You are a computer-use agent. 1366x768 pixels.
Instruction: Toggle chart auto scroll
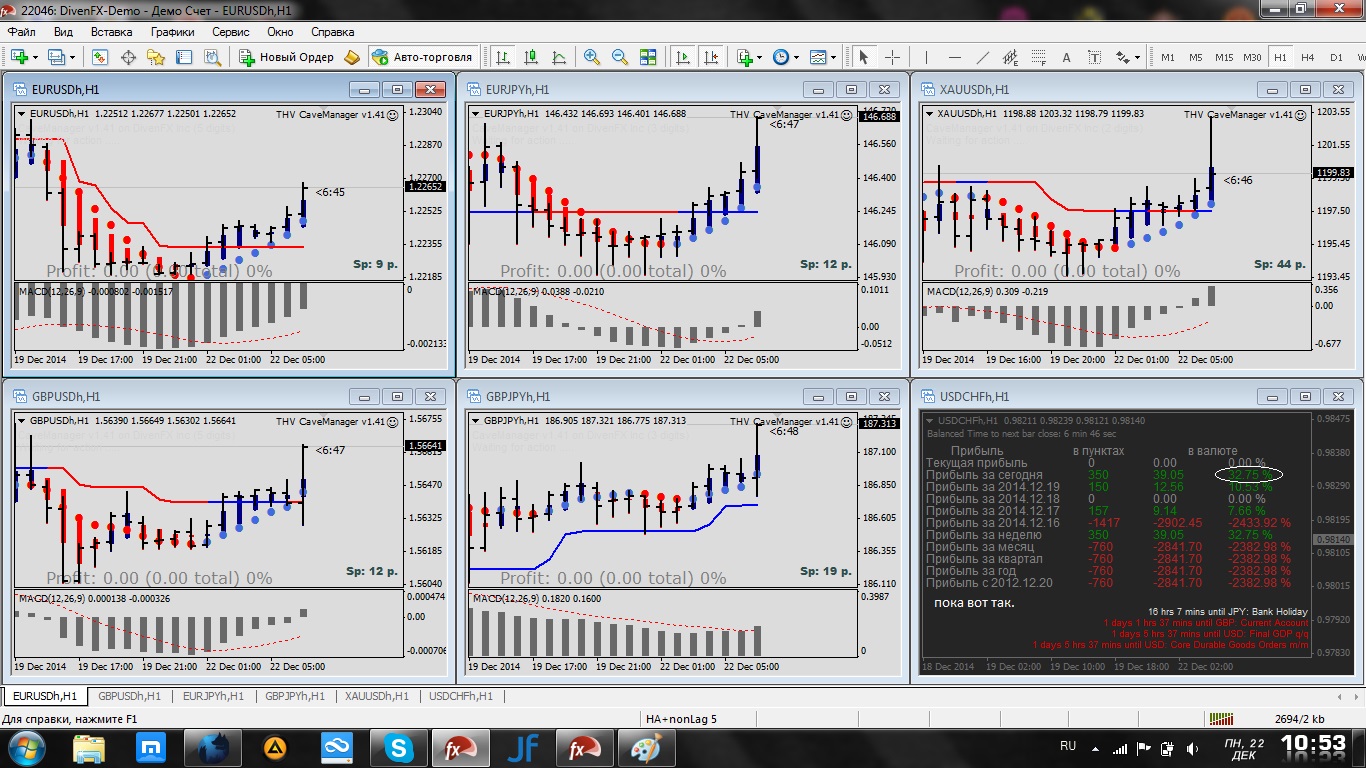tap(683, 57)
